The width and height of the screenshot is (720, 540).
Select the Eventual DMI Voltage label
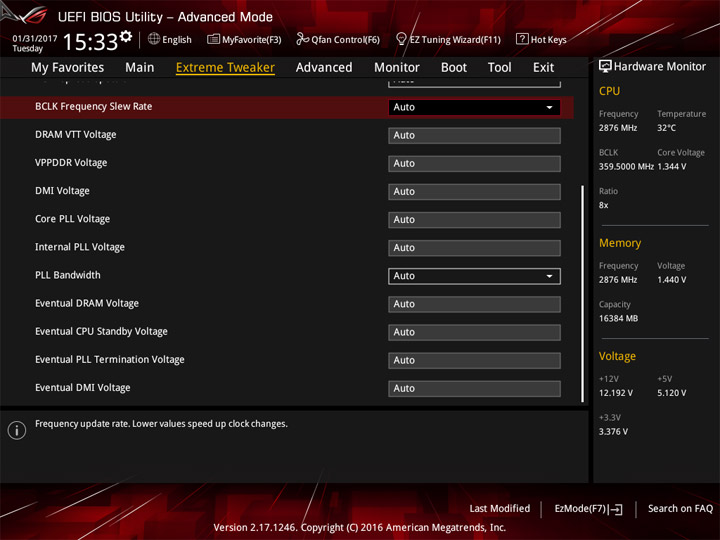tap(83, 388)
